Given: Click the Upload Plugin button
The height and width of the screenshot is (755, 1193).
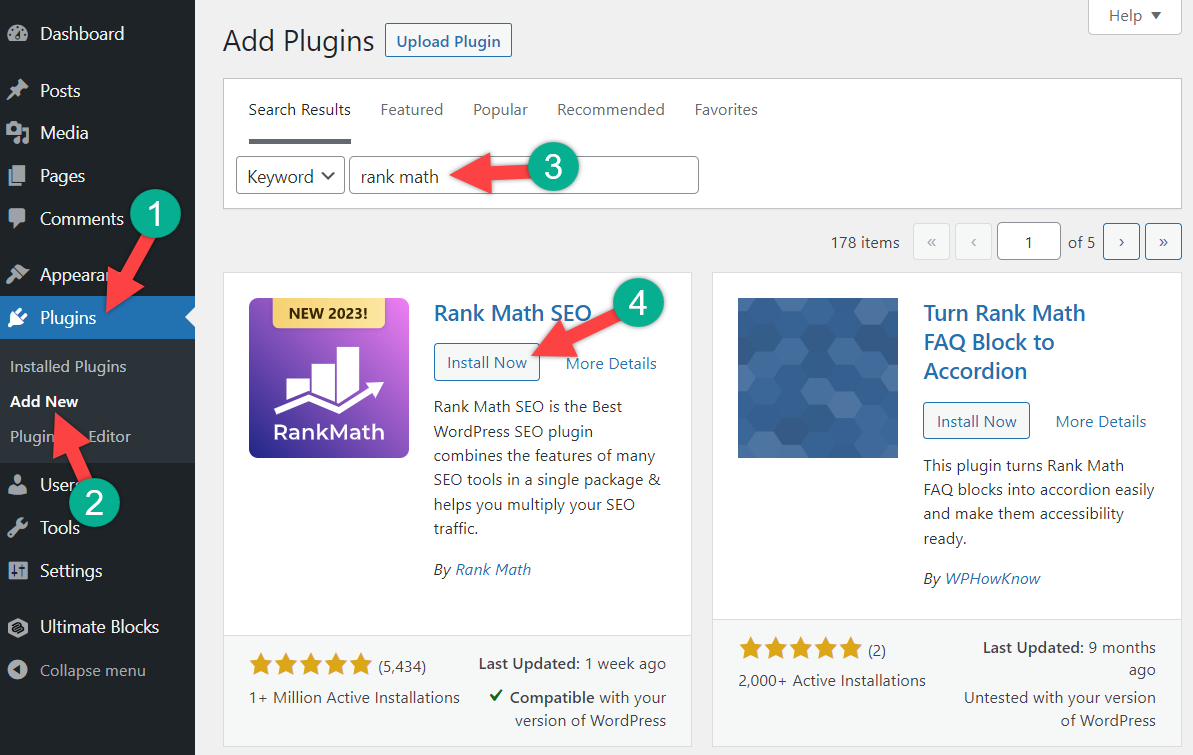Looking at the screenshot, I should (x=448, y=40).
